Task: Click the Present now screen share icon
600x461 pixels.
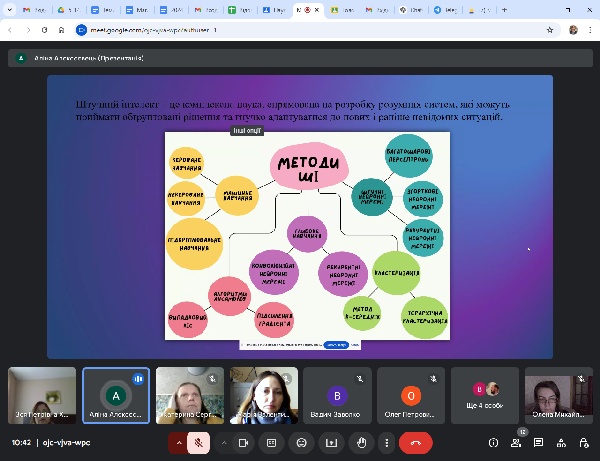Action: 331,442
